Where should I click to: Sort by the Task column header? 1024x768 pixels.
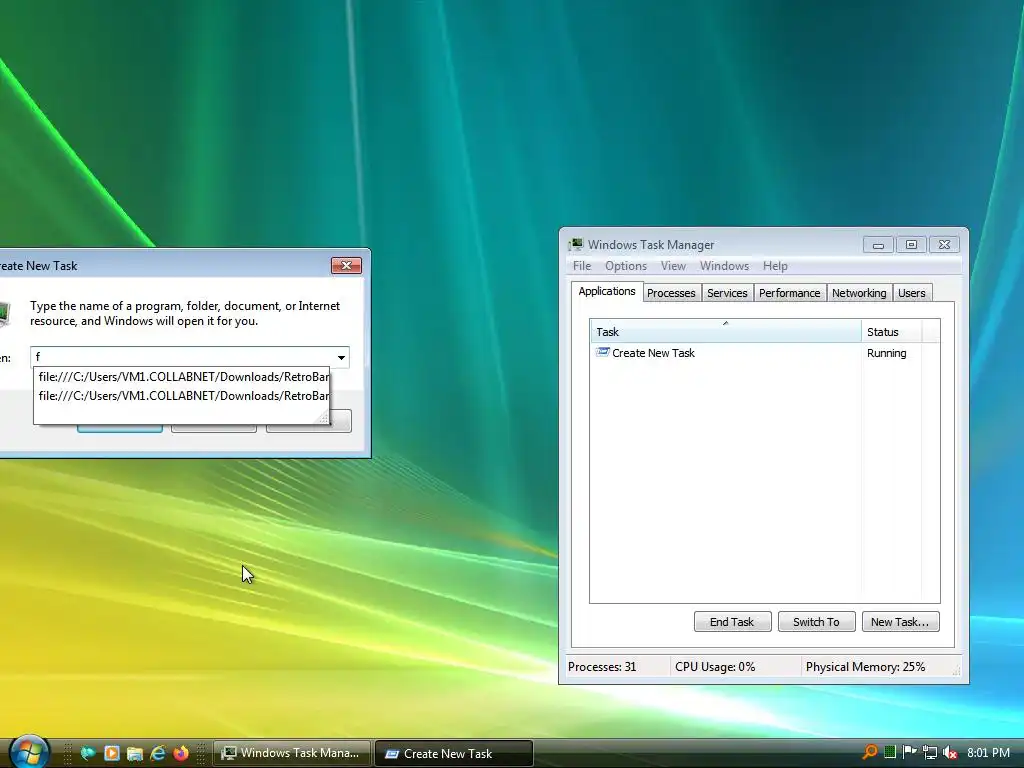click(x=726, y=332)
